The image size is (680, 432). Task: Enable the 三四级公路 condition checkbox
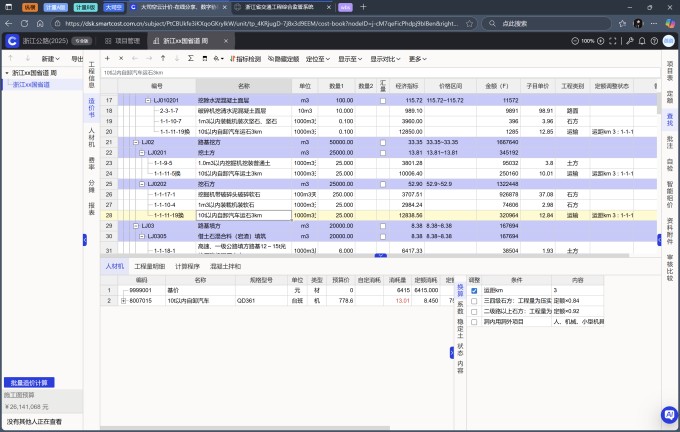tap(474, 301)
